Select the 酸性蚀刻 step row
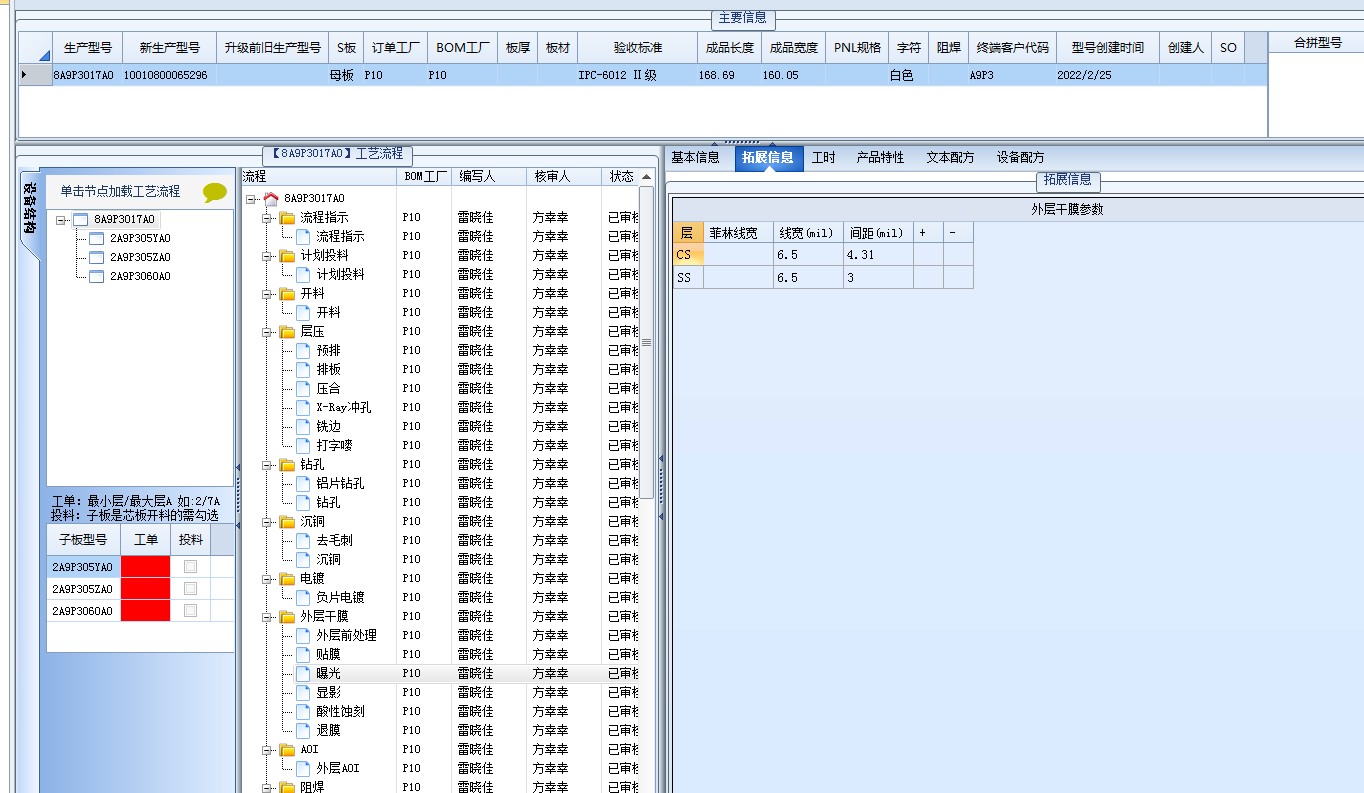The height and width of the screenshot is (793, 1364). point(340,712)
